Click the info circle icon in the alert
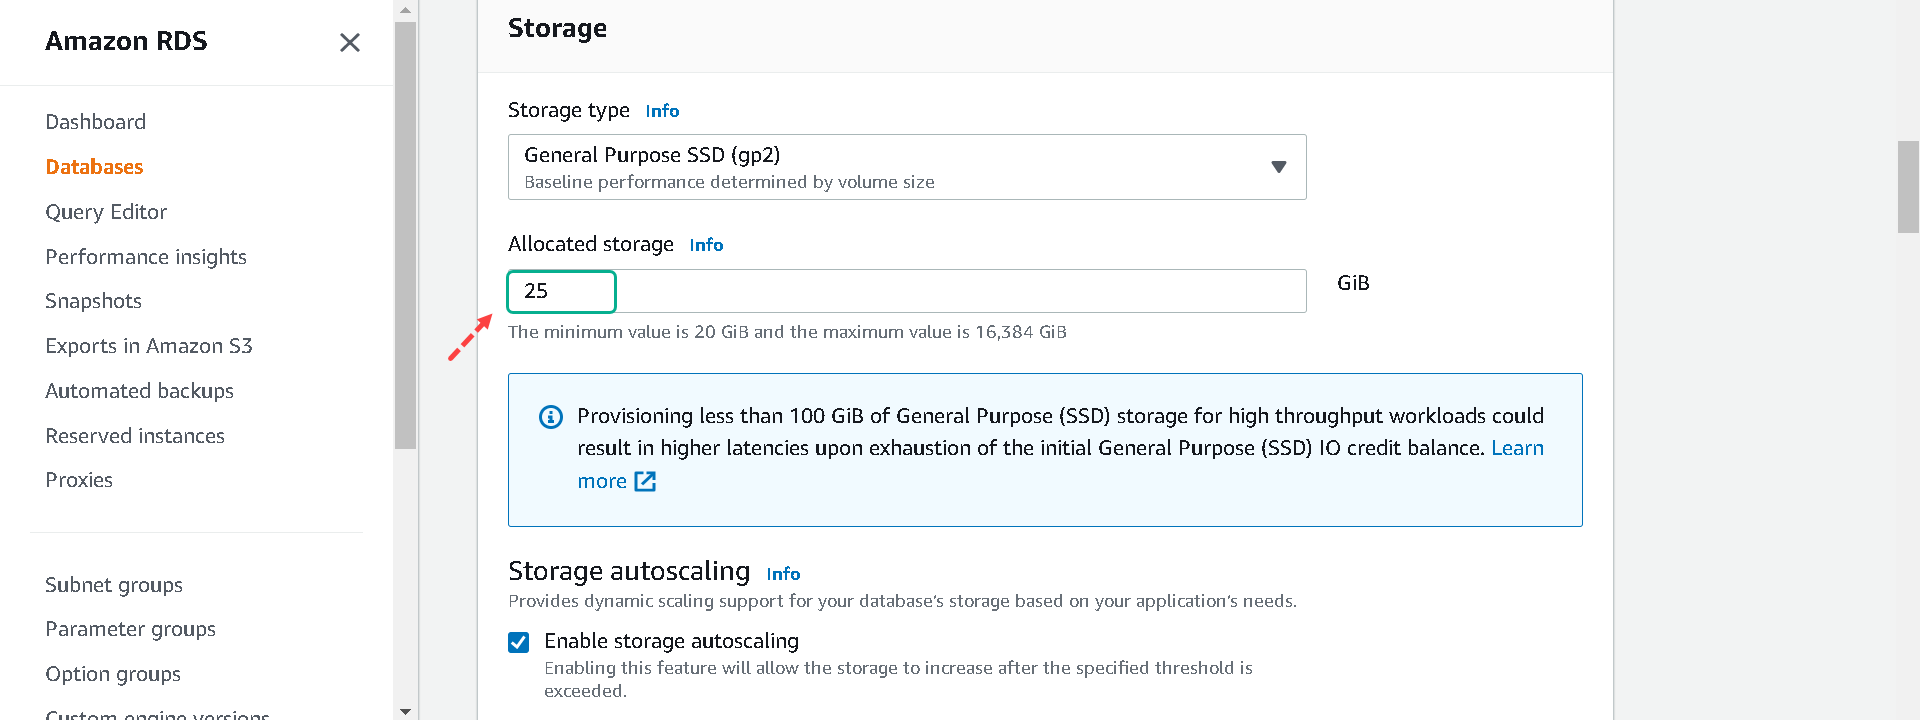The image size is (1920, 720). pos(551,417)
